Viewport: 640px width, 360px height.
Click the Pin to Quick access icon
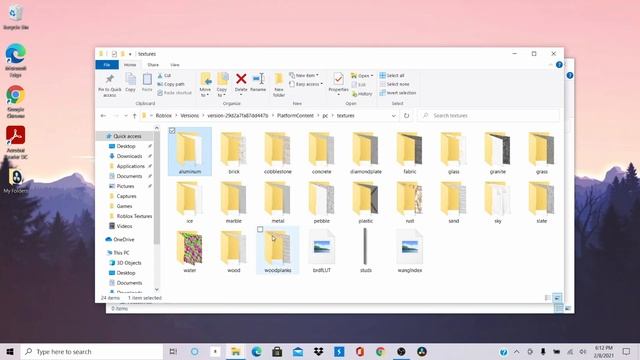pos(109,79)
